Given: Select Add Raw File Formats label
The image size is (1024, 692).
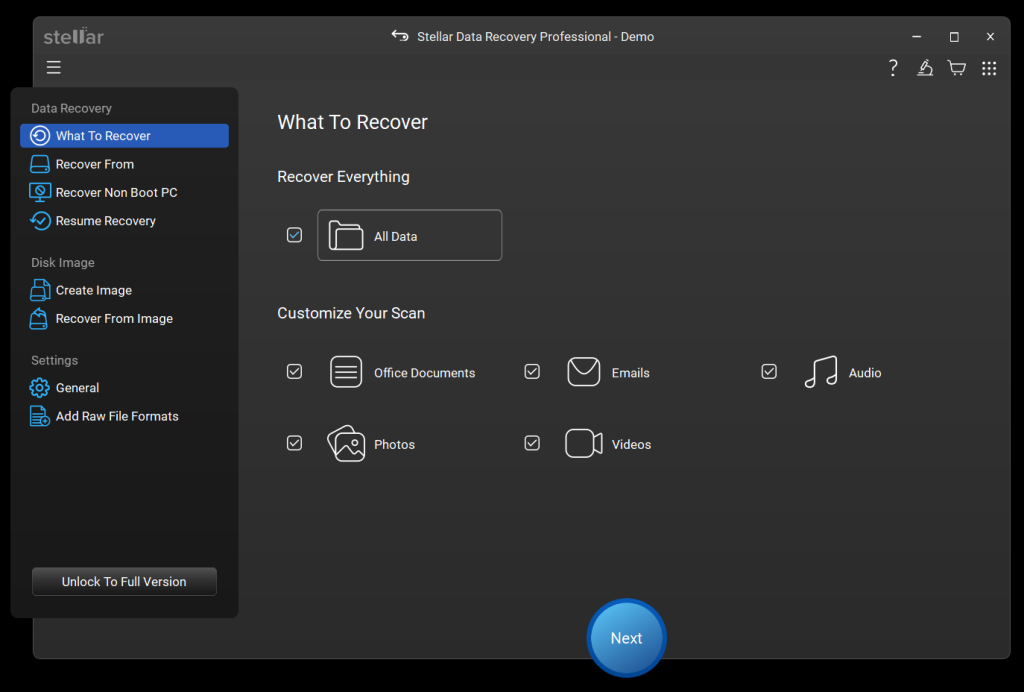Looking at the screenshot, I should click(x=117, y=416).
